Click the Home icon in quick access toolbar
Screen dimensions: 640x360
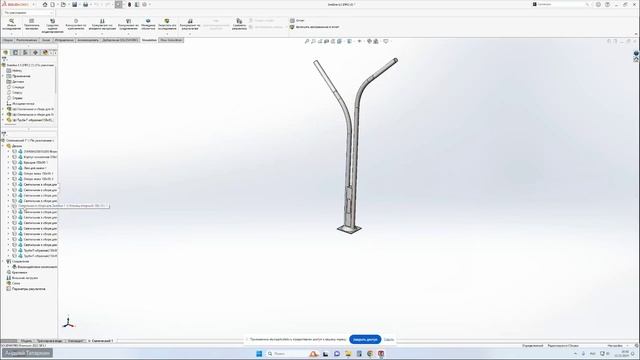[45, 4]
